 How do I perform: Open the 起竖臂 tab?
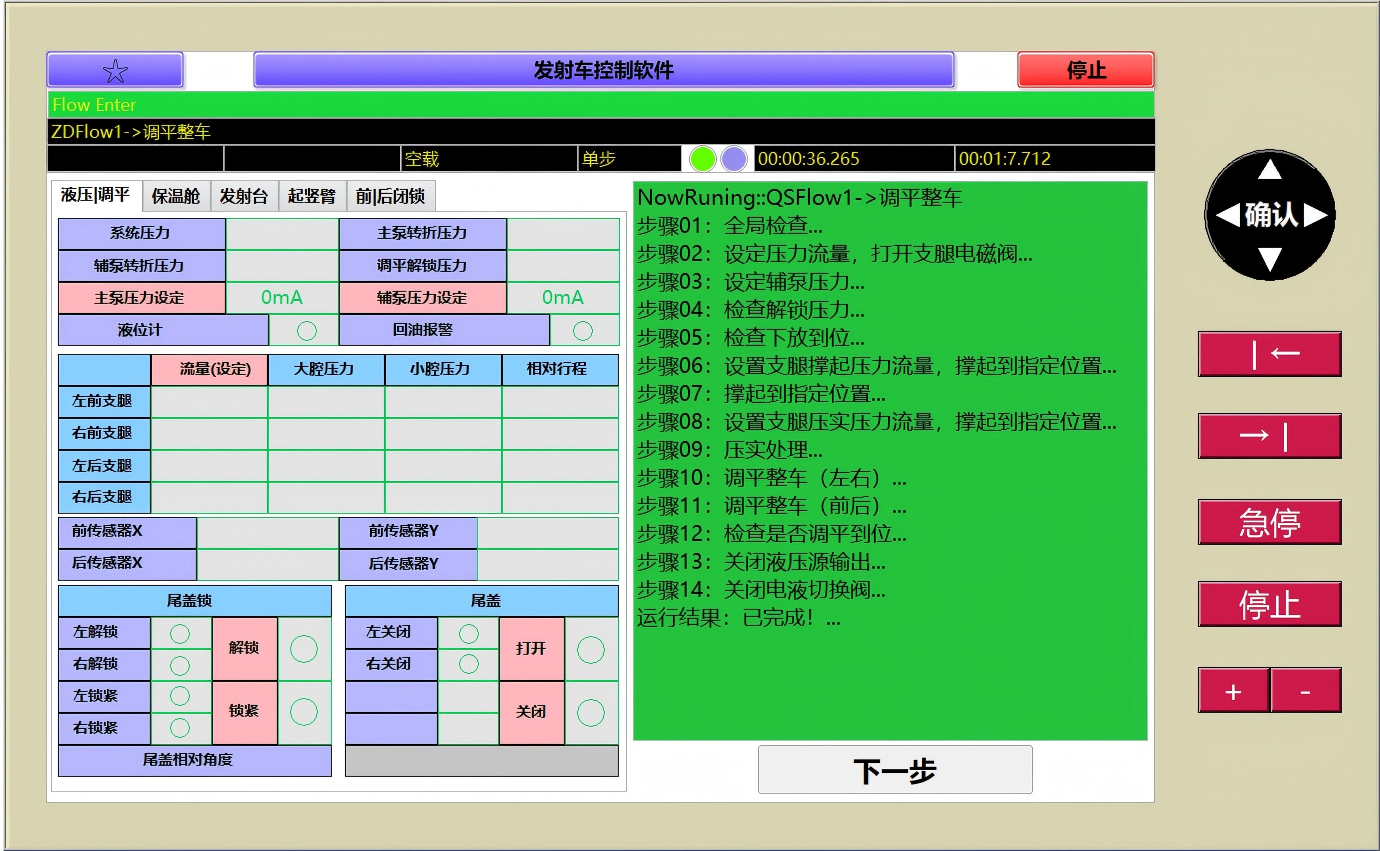click(x=312, y=196)
